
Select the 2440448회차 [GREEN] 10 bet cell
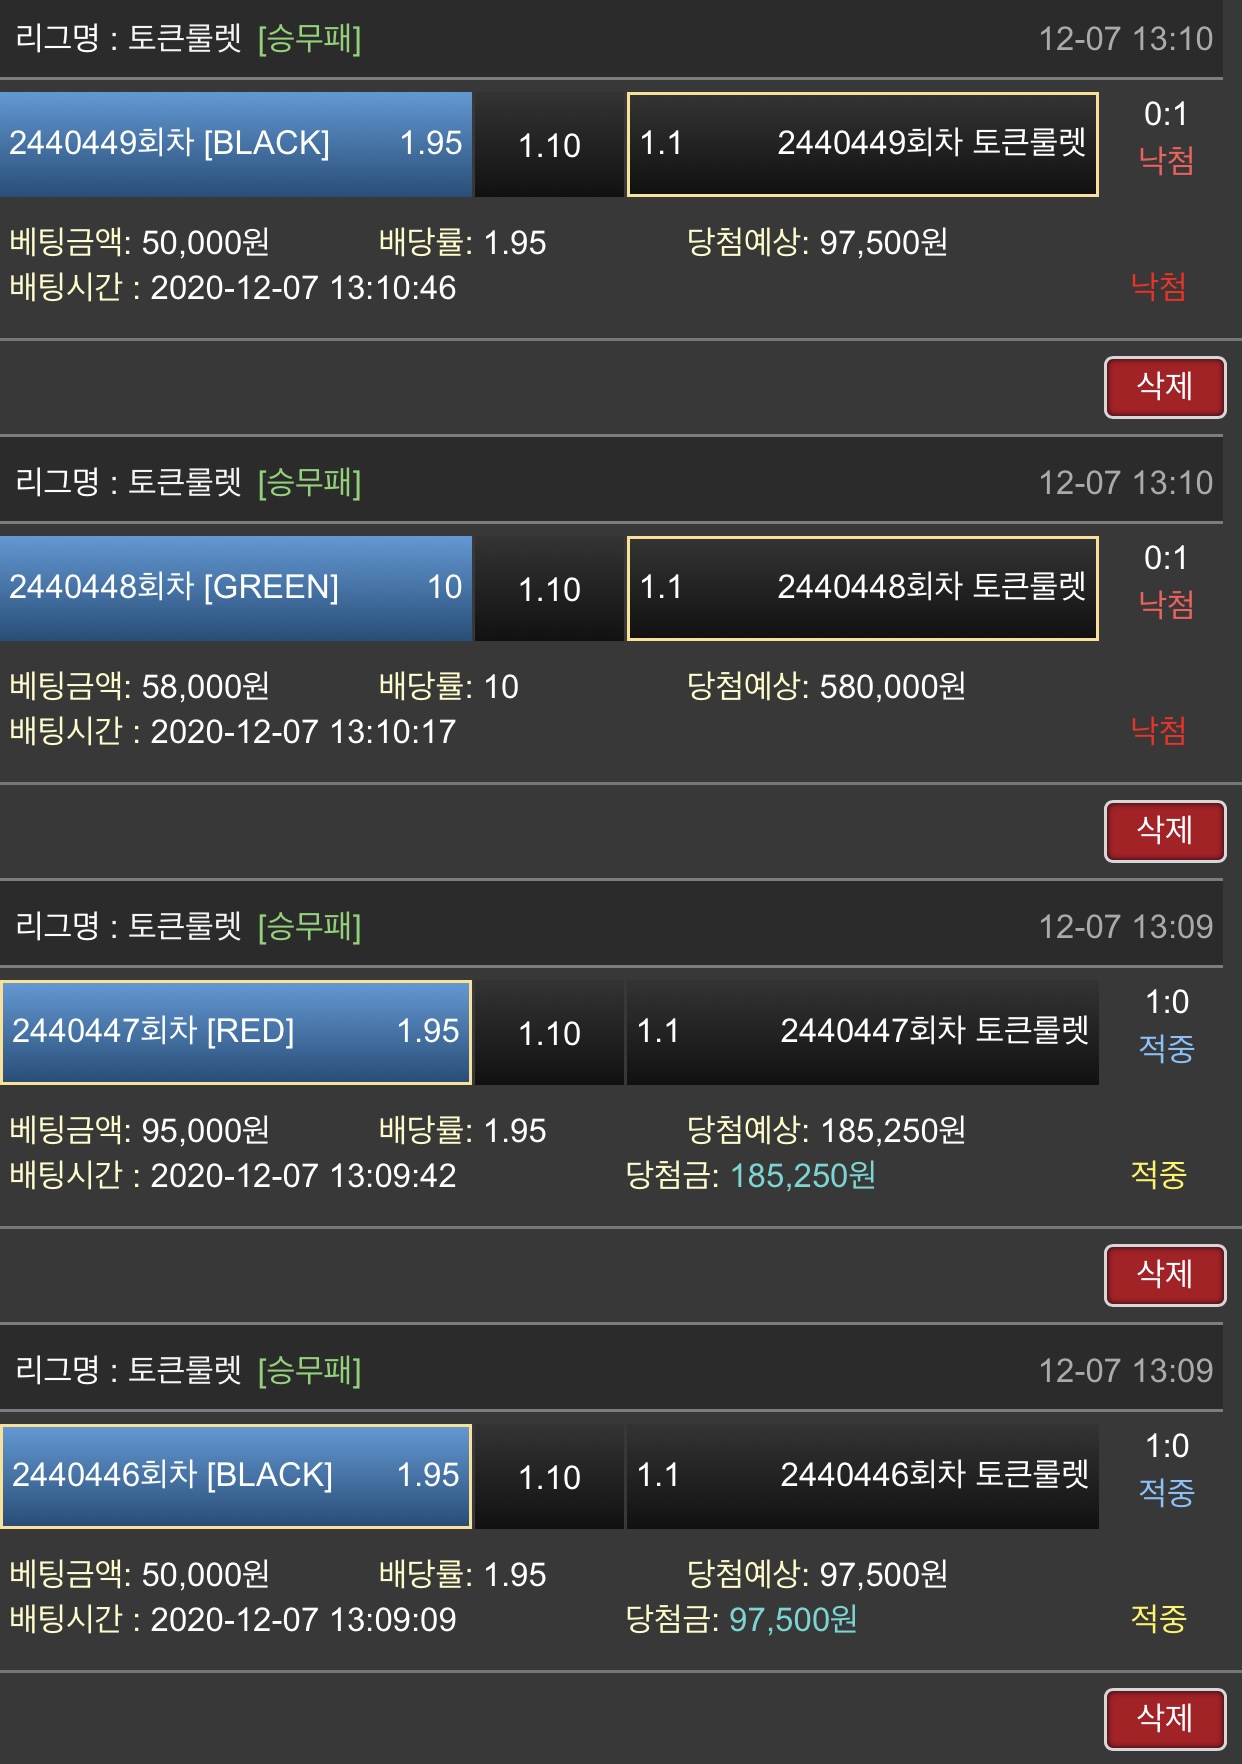(x=236, y=588)
